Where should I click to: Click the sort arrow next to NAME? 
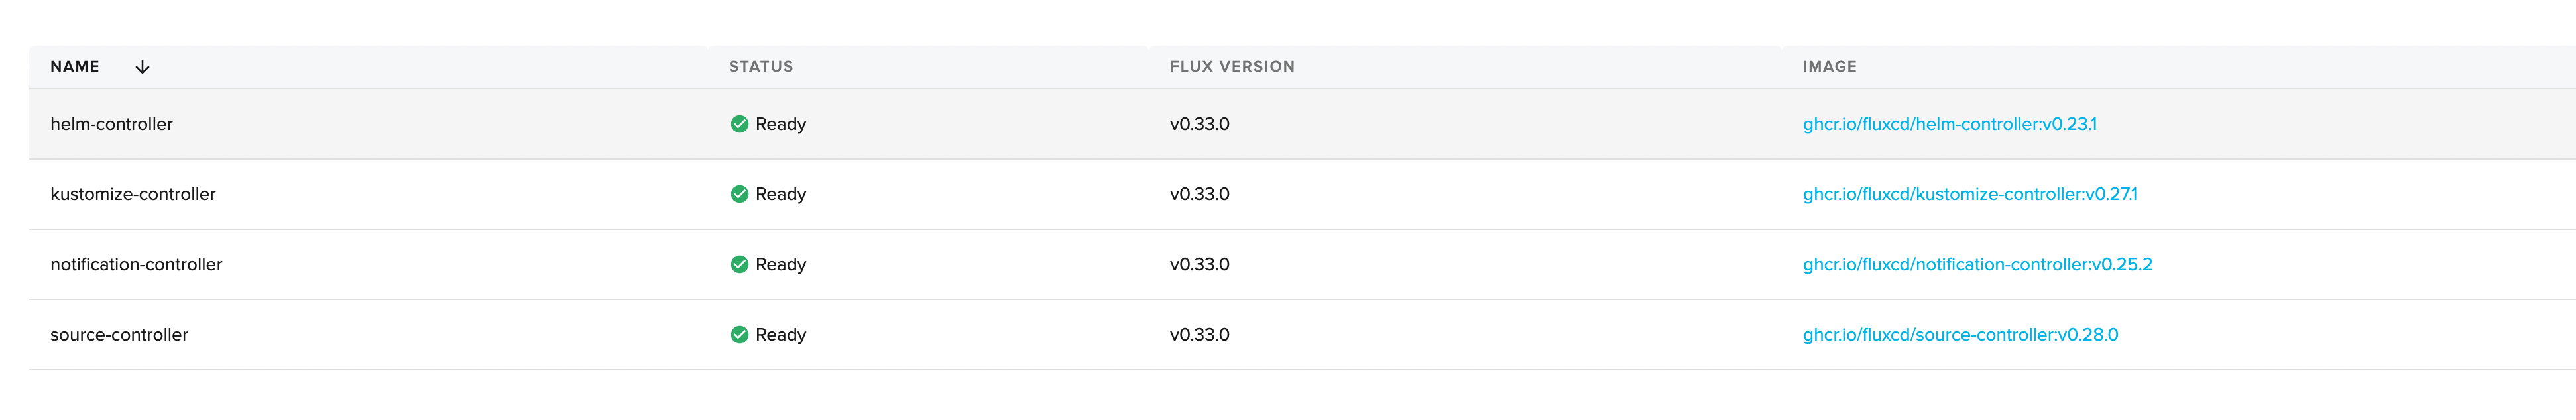tap(142, 67)
